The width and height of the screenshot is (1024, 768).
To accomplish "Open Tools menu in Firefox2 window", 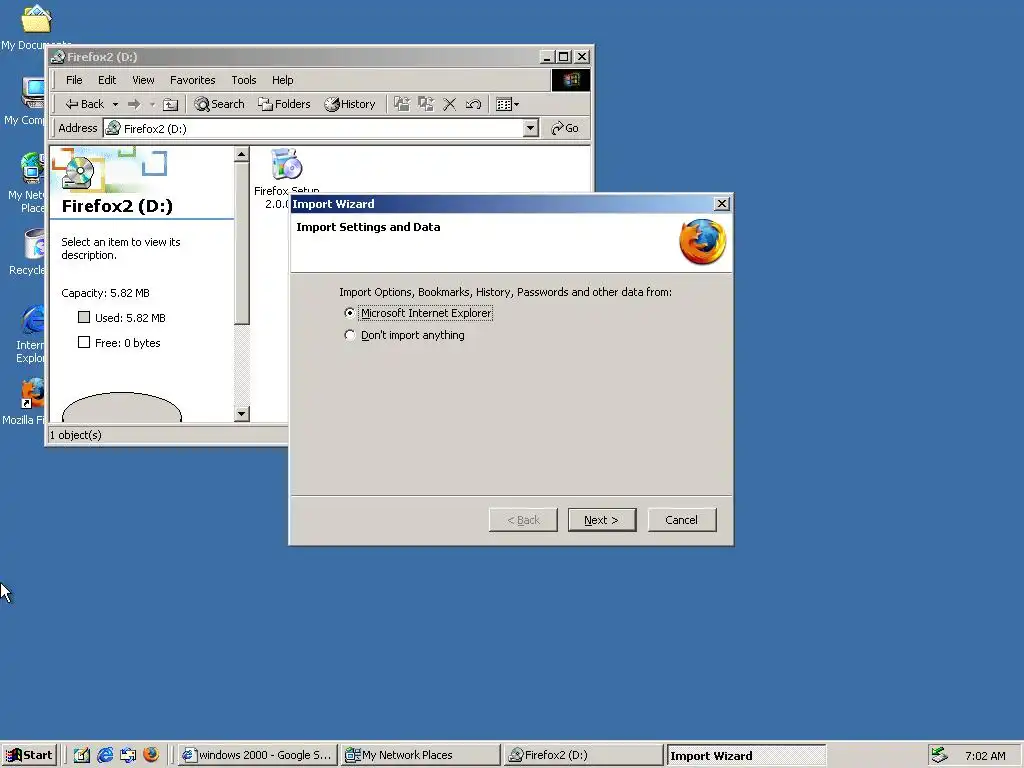I will pos(244,80).
